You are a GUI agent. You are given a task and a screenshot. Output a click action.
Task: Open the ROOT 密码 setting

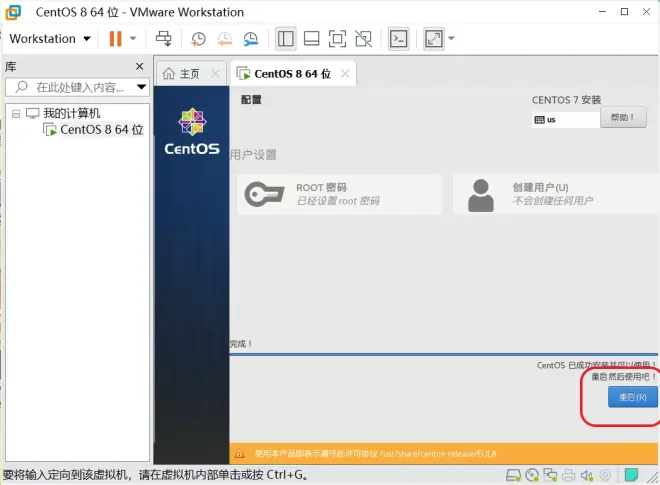click(x=339, y=195)
